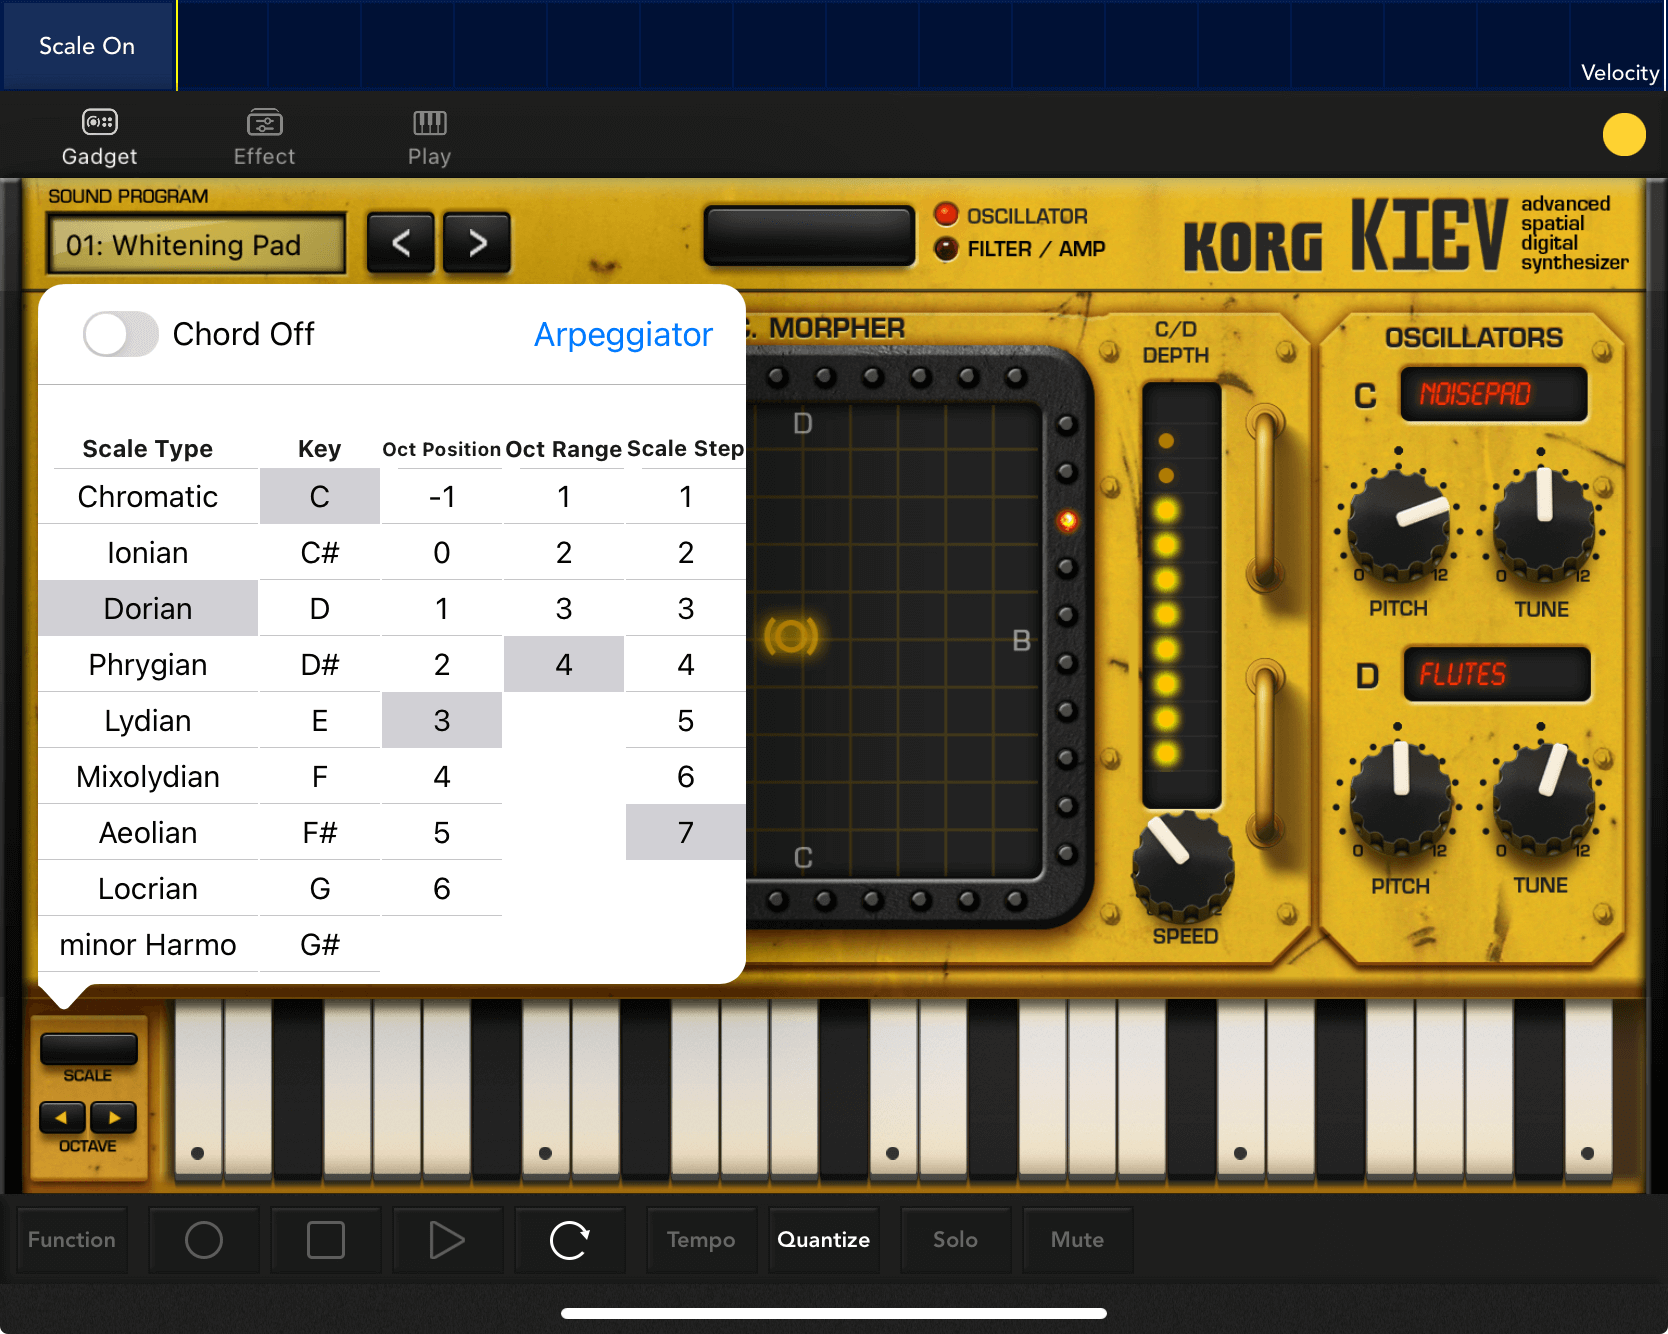Image resolution: width=1668 pixels, height=1334 pixels.
Task: Click the upper C/D depth lever
Action: pos(1265,497)
